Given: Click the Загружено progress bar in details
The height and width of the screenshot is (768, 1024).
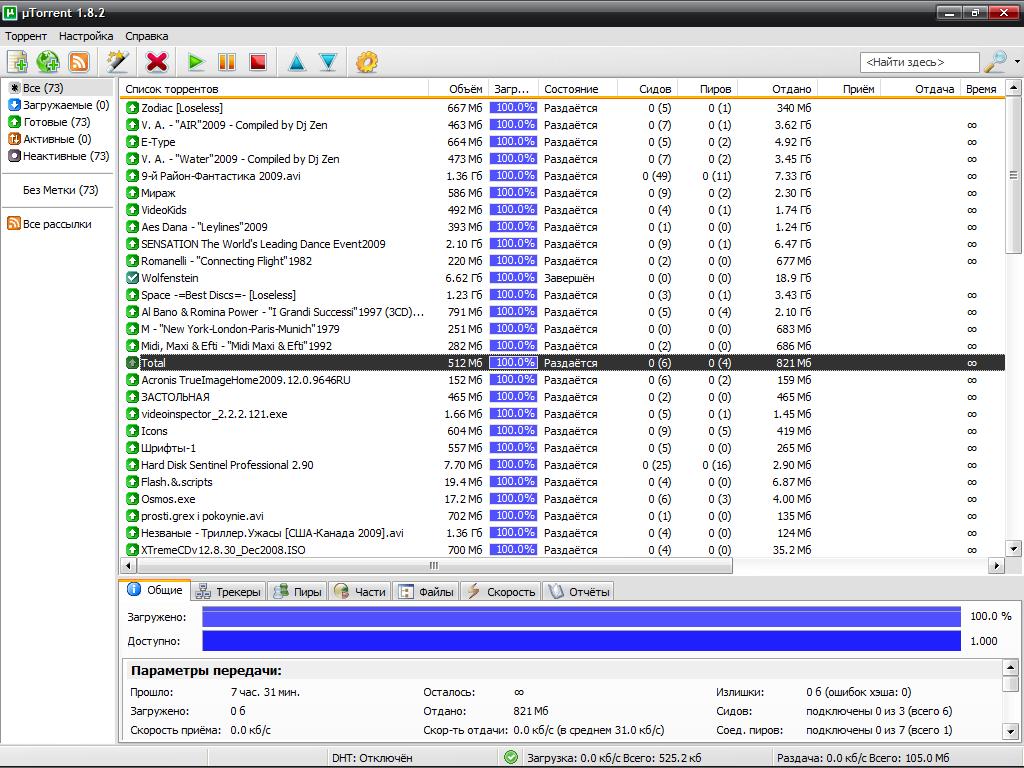Looking at the screenshot, I should click(x=581, y=616).
